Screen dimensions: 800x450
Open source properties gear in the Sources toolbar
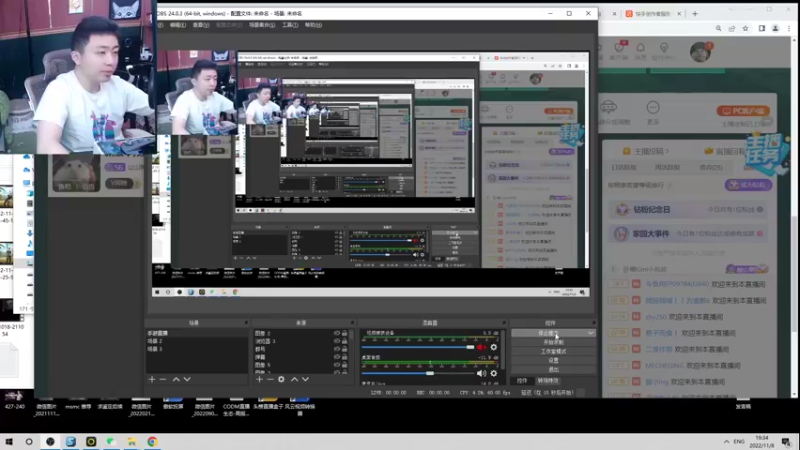click(x=281, y=380)
